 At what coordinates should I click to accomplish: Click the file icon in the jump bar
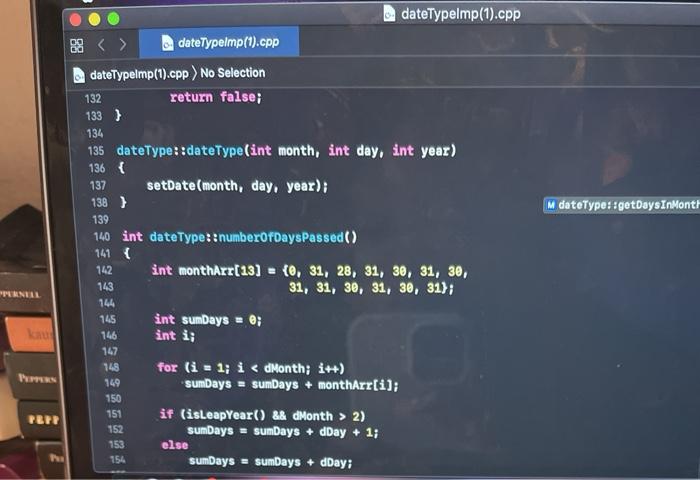tap(79, 75)
